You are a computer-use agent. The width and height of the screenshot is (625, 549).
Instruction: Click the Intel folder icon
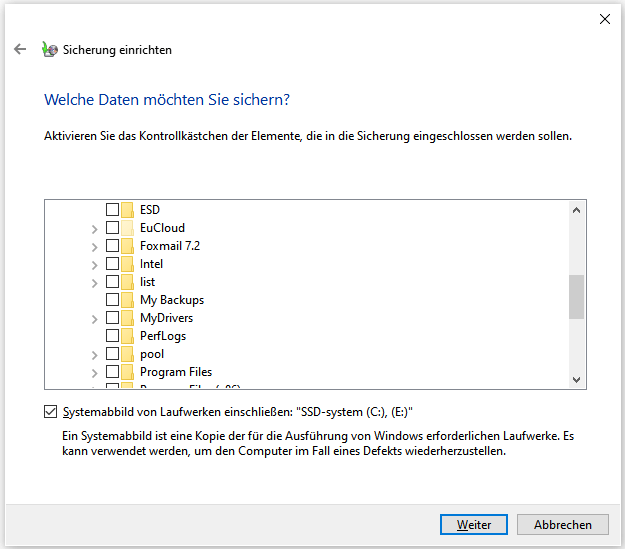(x=127, y=264)
